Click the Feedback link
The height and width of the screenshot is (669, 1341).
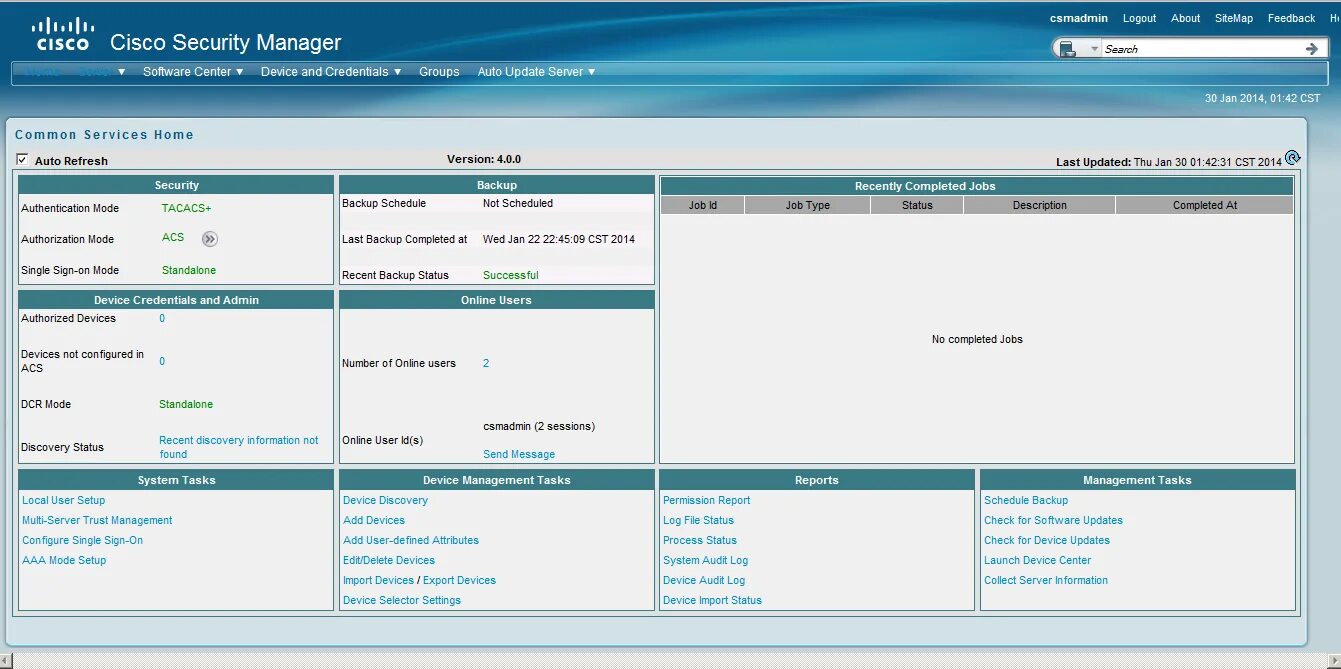point(1291,18)
